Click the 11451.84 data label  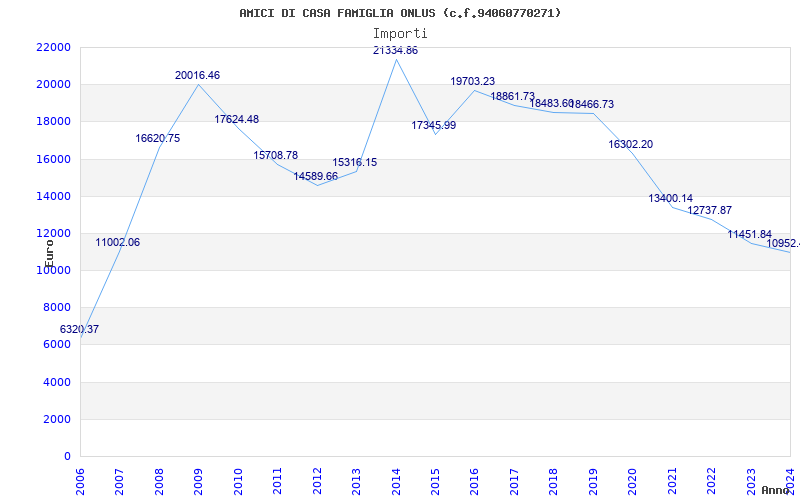coord(749,235)
